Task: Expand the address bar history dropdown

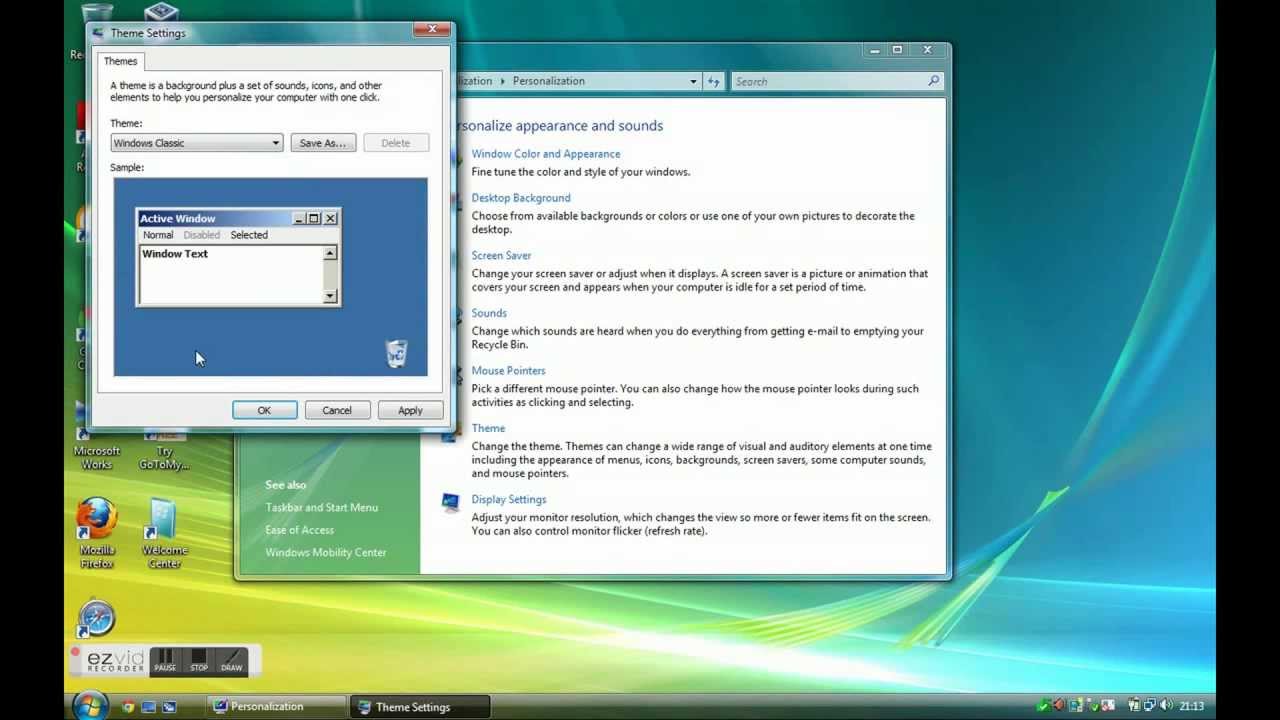Action: [x=694, y=81]
